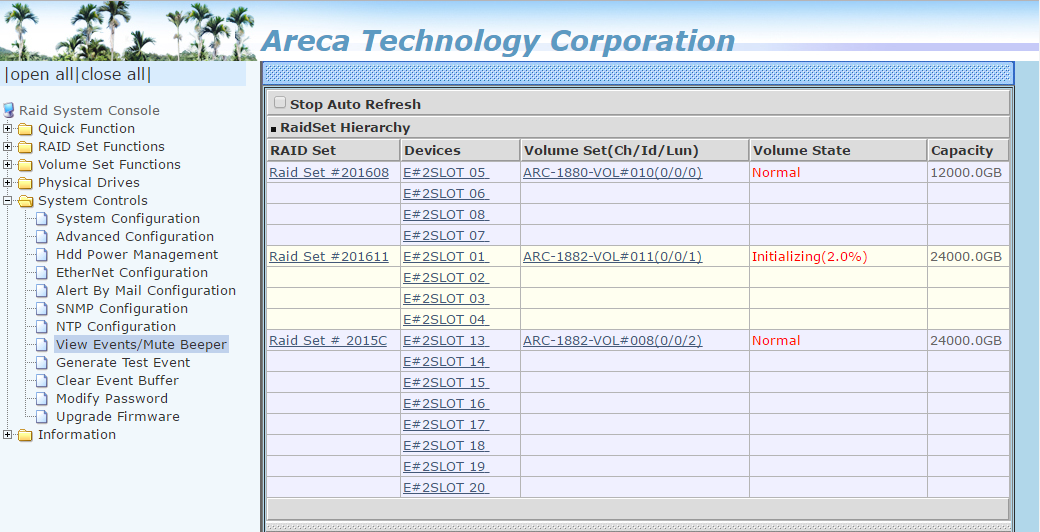Collapse the System Controls tree node

tap(8, 201)
